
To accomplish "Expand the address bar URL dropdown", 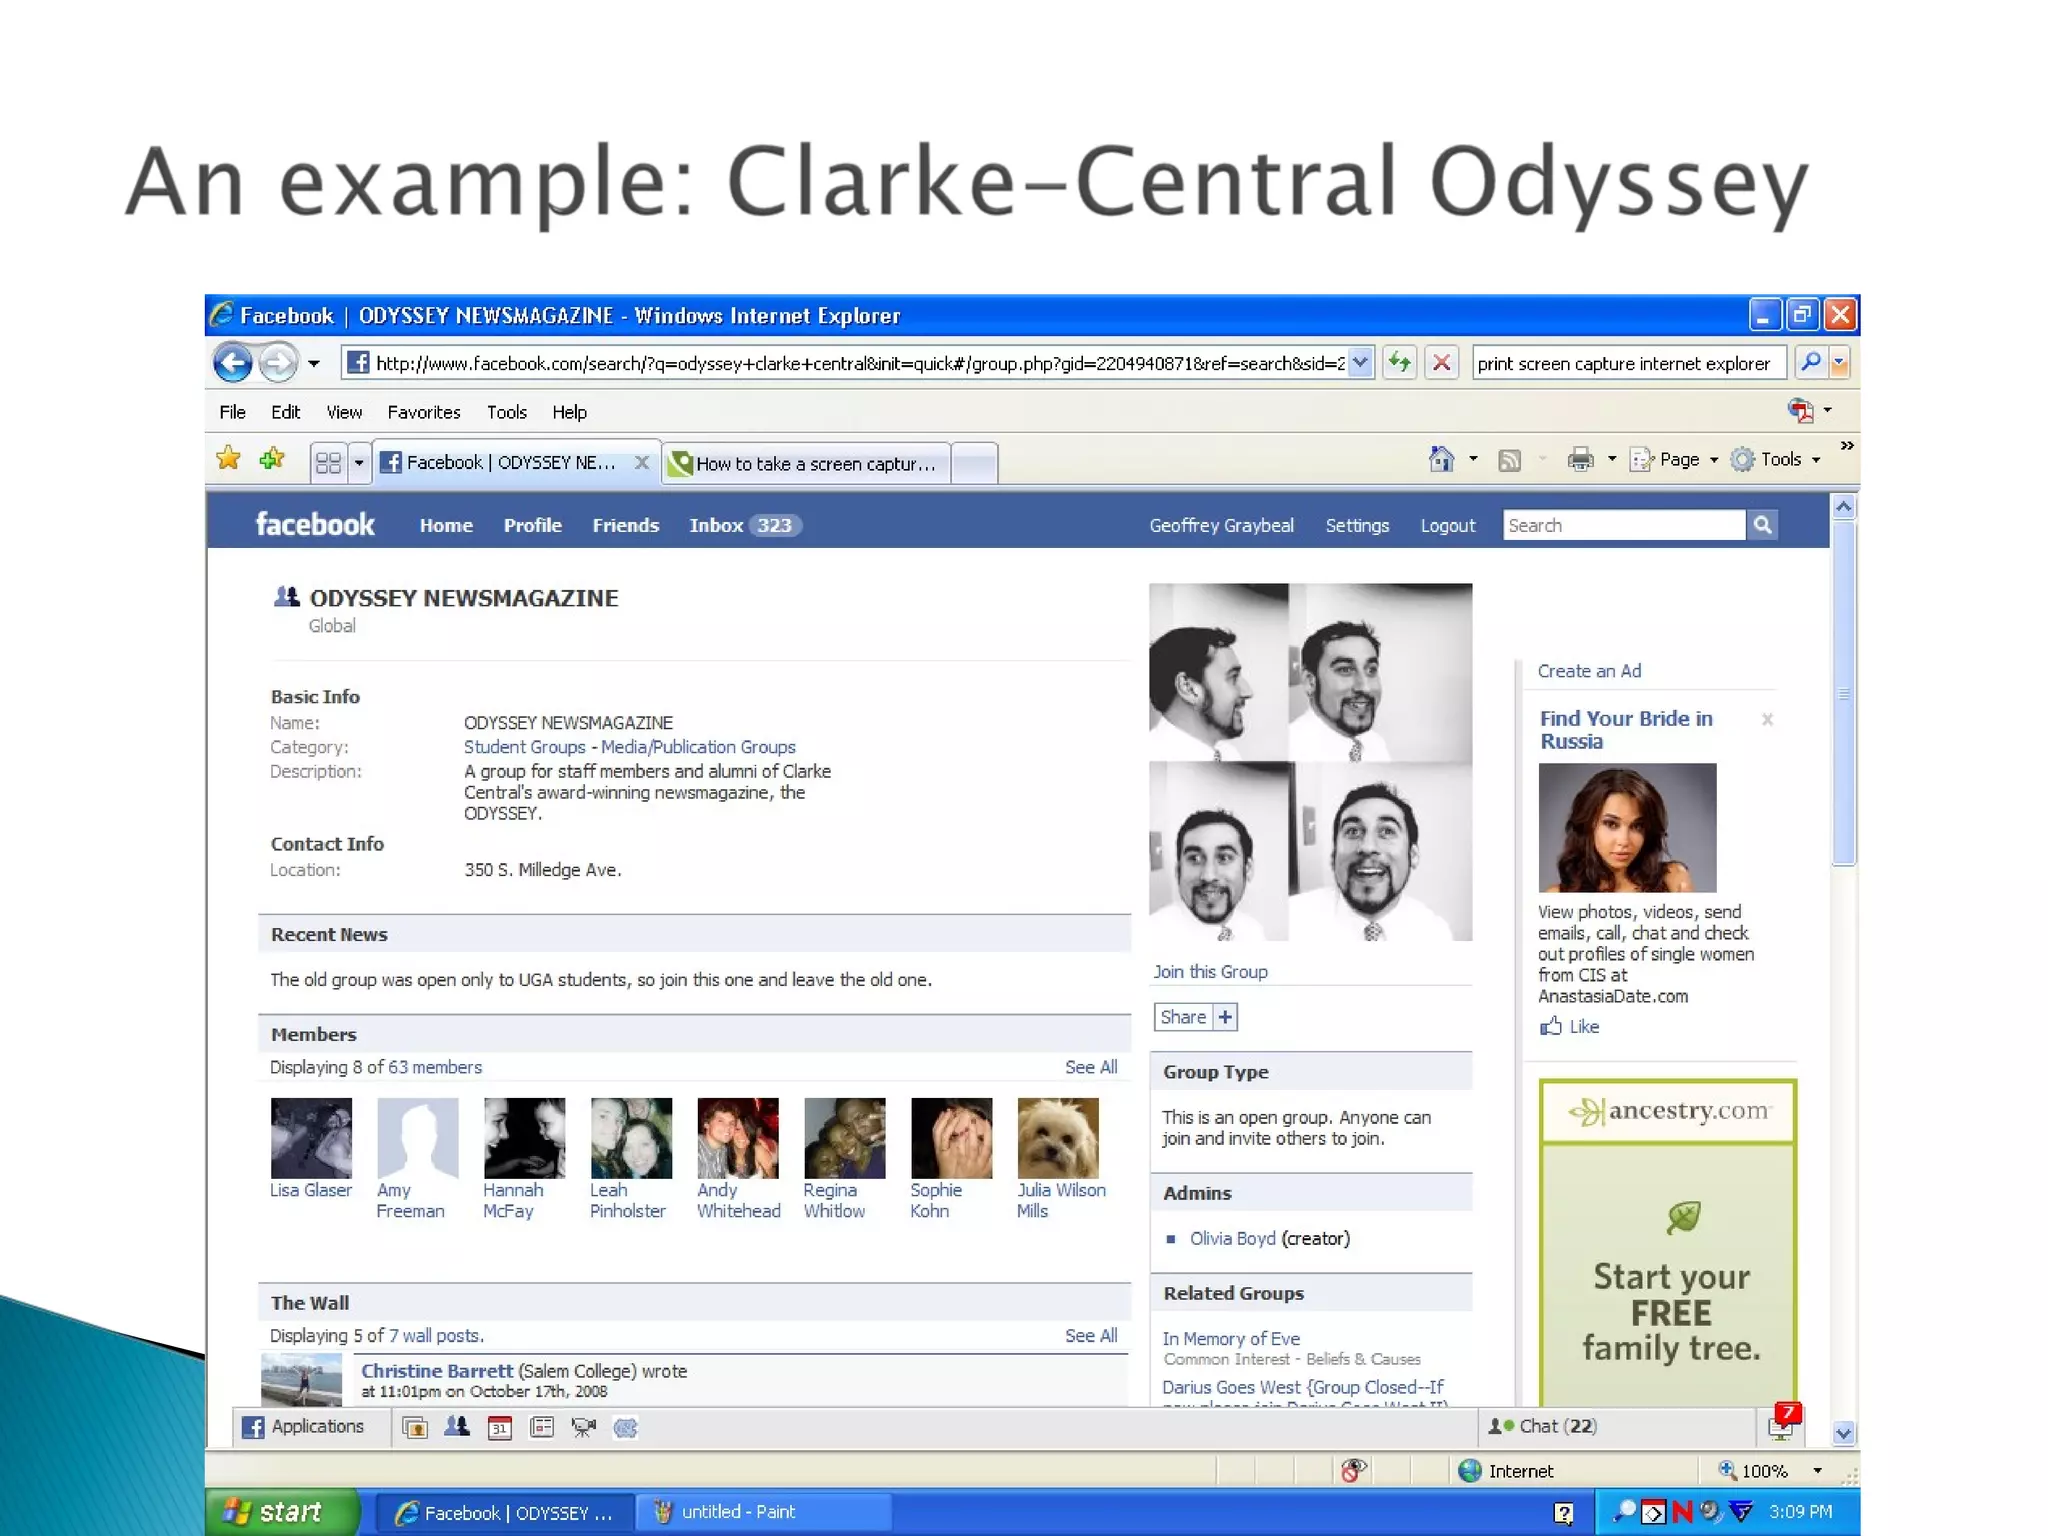I will click(x=1360, y=363).
